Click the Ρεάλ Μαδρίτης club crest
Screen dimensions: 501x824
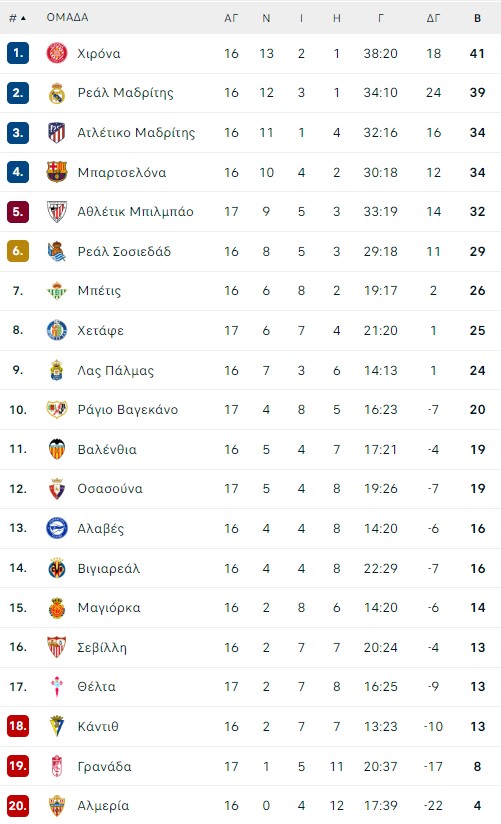[x=57, y=93]
